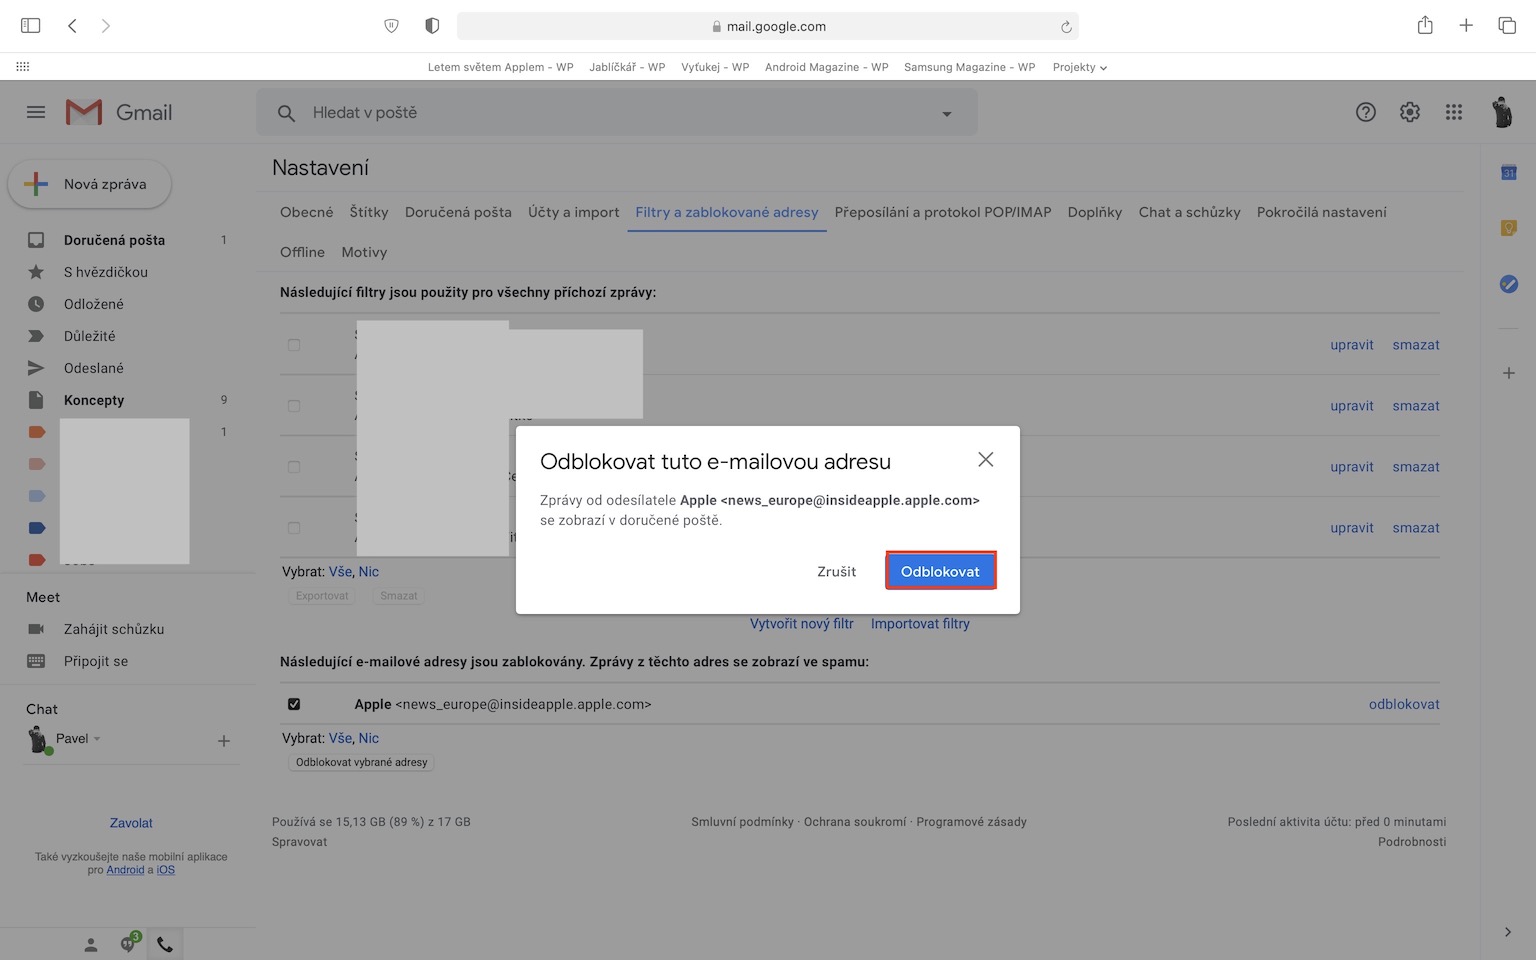The image size is (1536, 960).
Task: Open the Gmail support question mark icon
Action: click(1366, 112)
